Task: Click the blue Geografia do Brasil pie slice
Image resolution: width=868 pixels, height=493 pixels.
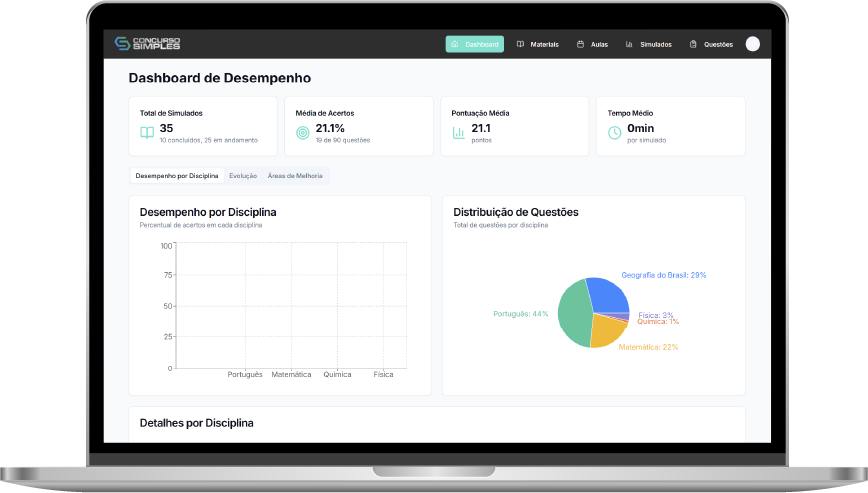Action: (x=609, y=294)
